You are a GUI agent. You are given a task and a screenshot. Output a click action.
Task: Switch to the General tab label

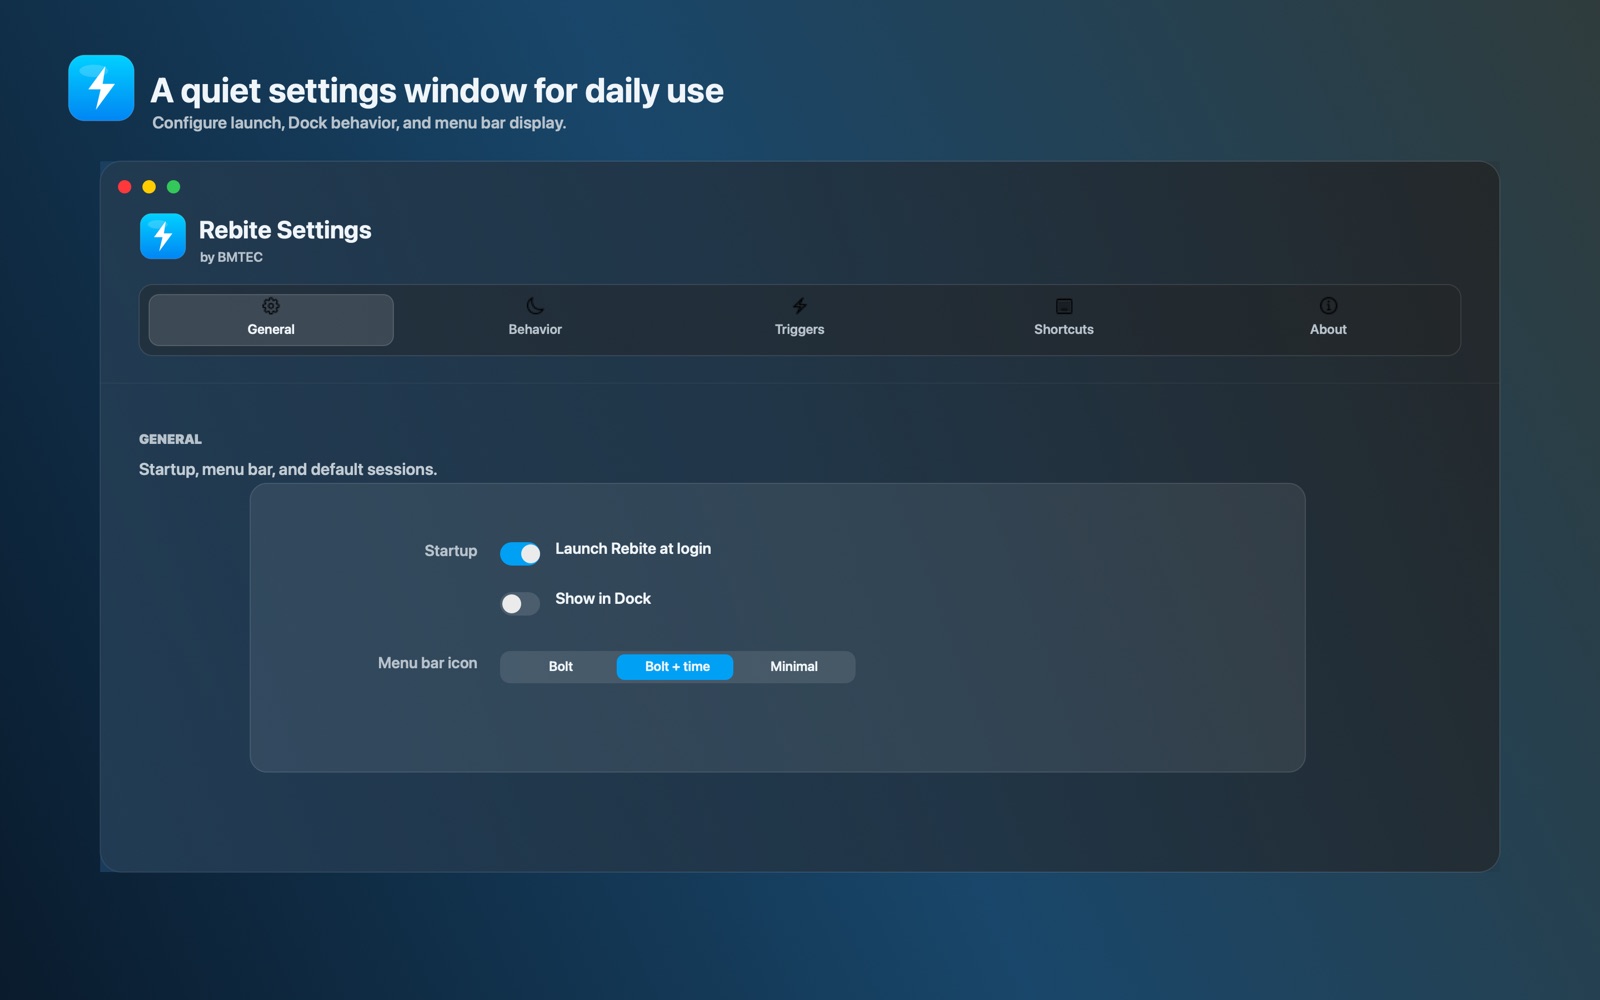[271, 329]
